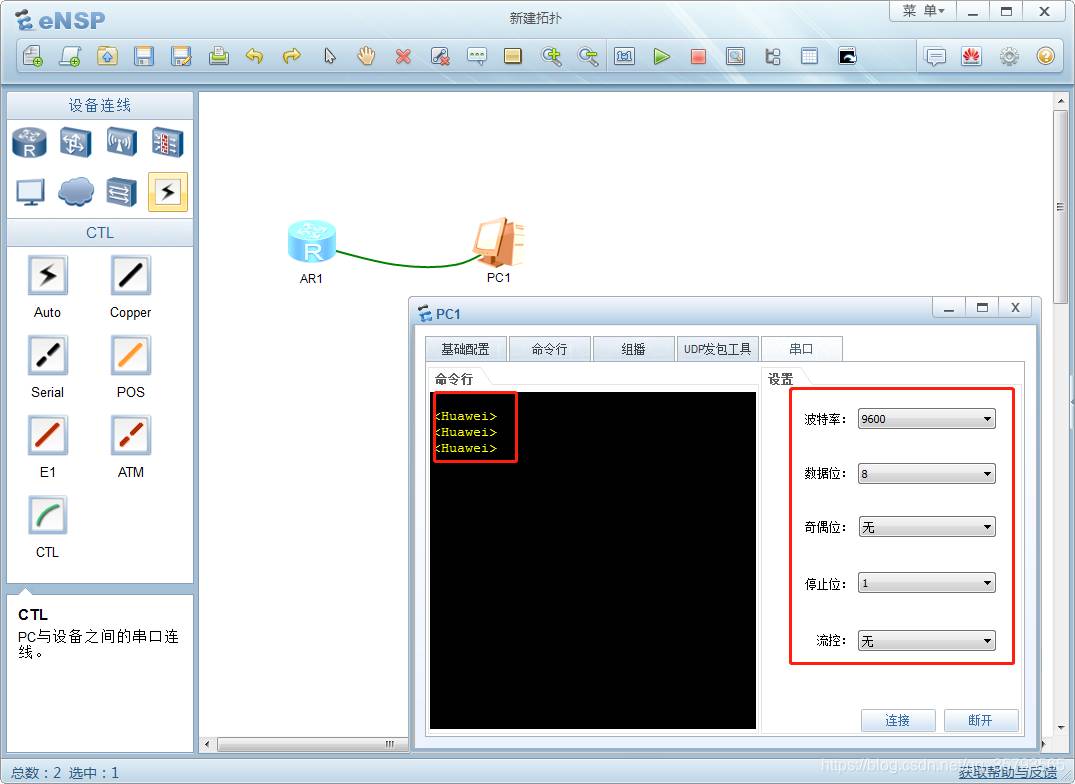Select the router device category icon
The height and width of the screenshot is (784, 1075).
click(29, 143)
